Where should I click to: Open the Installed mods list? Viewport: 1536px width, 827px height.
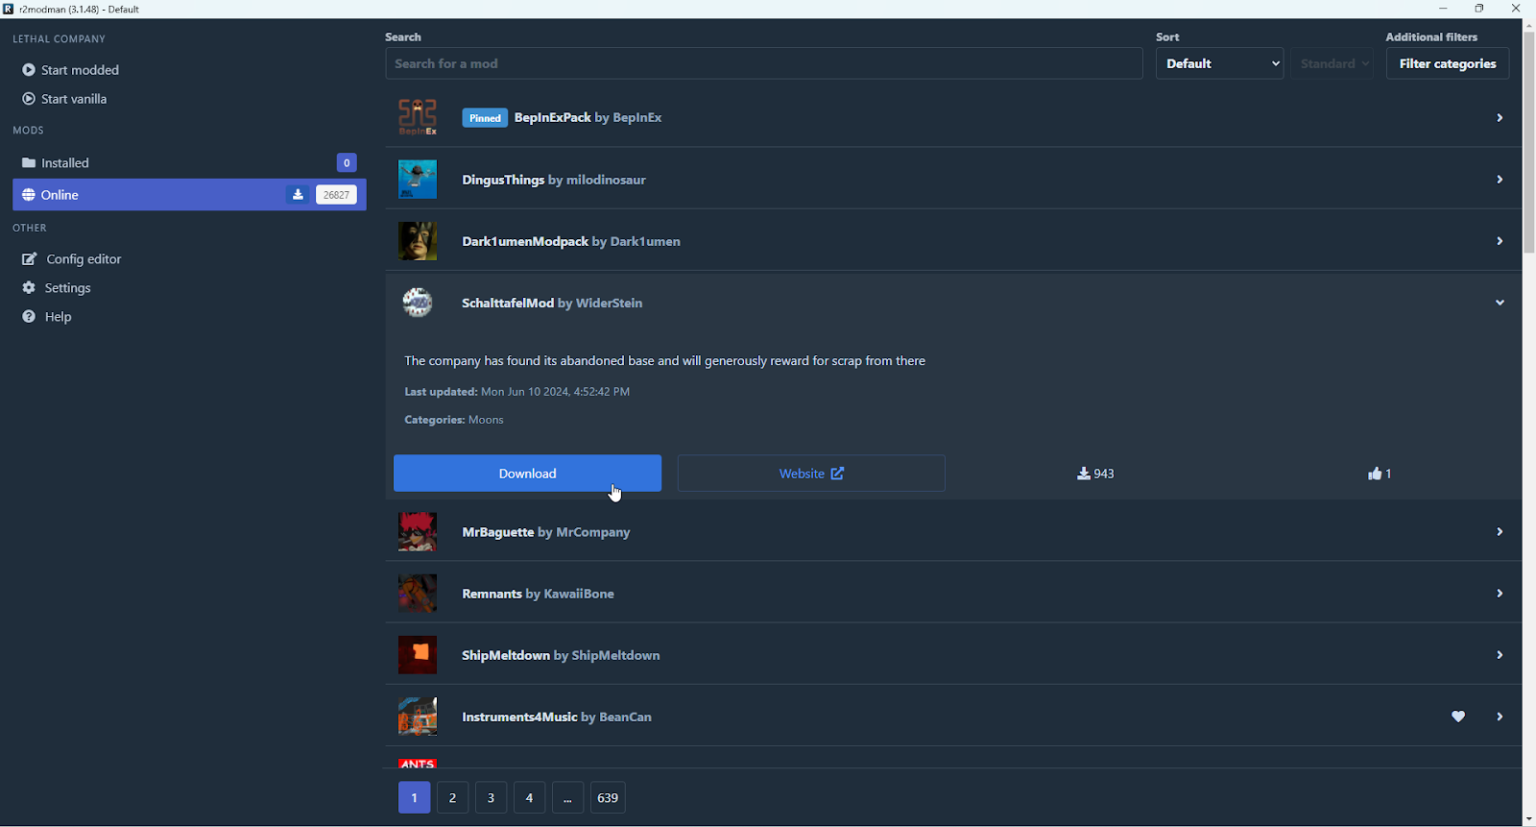click(x=189, y=163)
